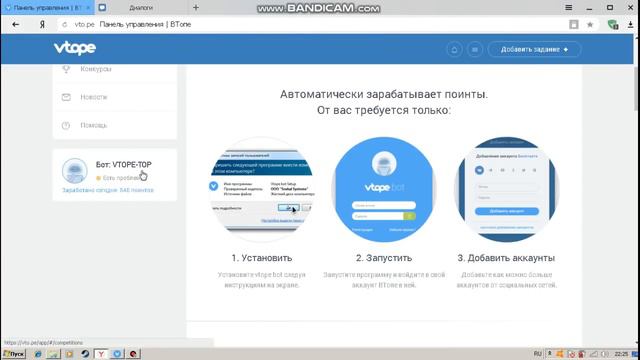Open browser downloads arrow icon
The width and height of the screenshot is (640, 360).
click(x=631, y=24)
